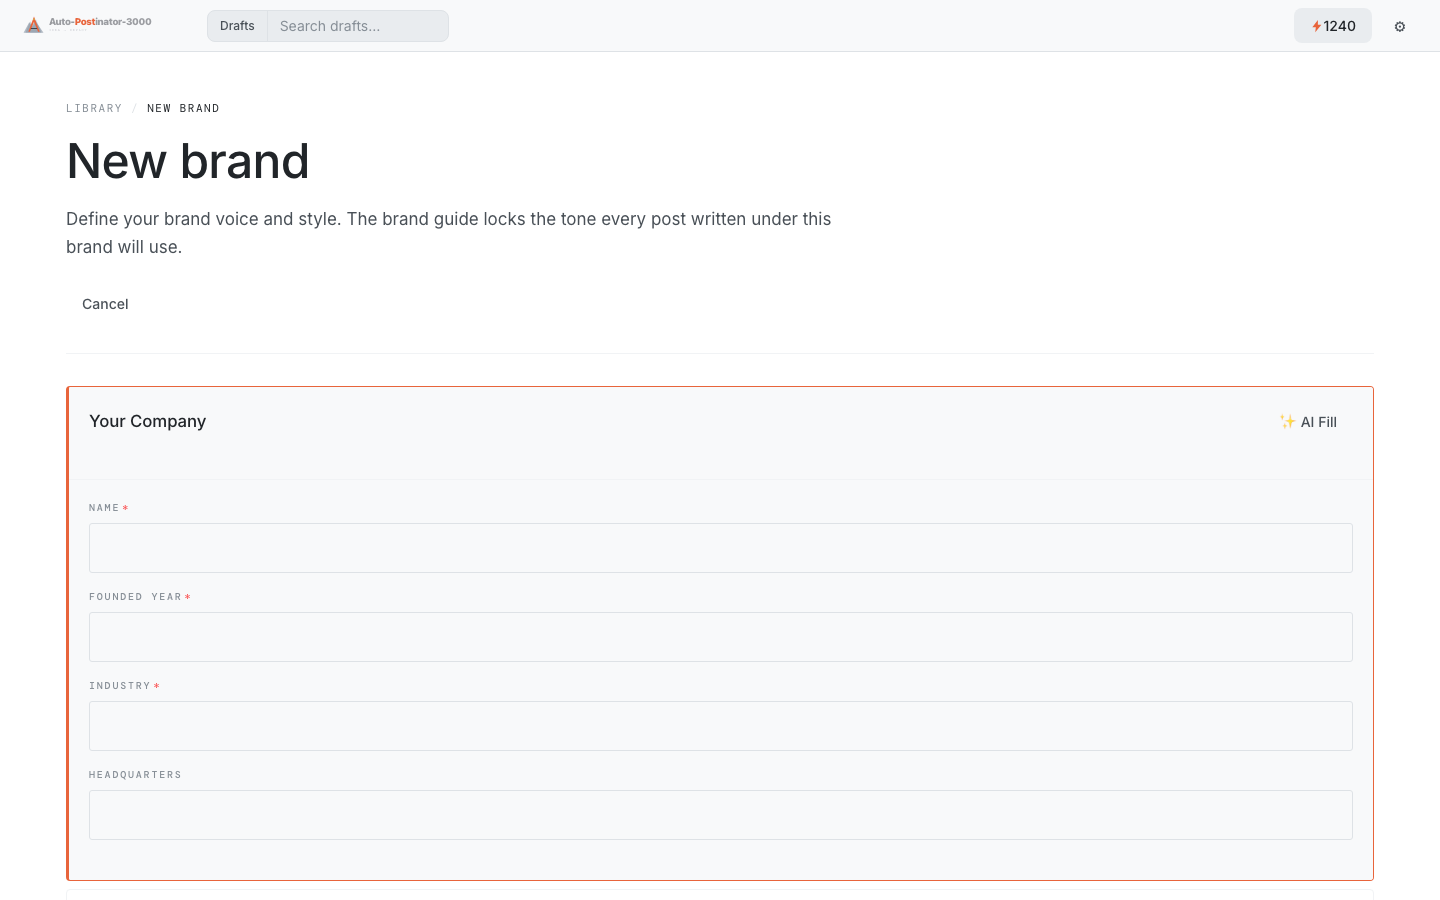
Task: Click the Industry input field
Action: click(721, 726)
